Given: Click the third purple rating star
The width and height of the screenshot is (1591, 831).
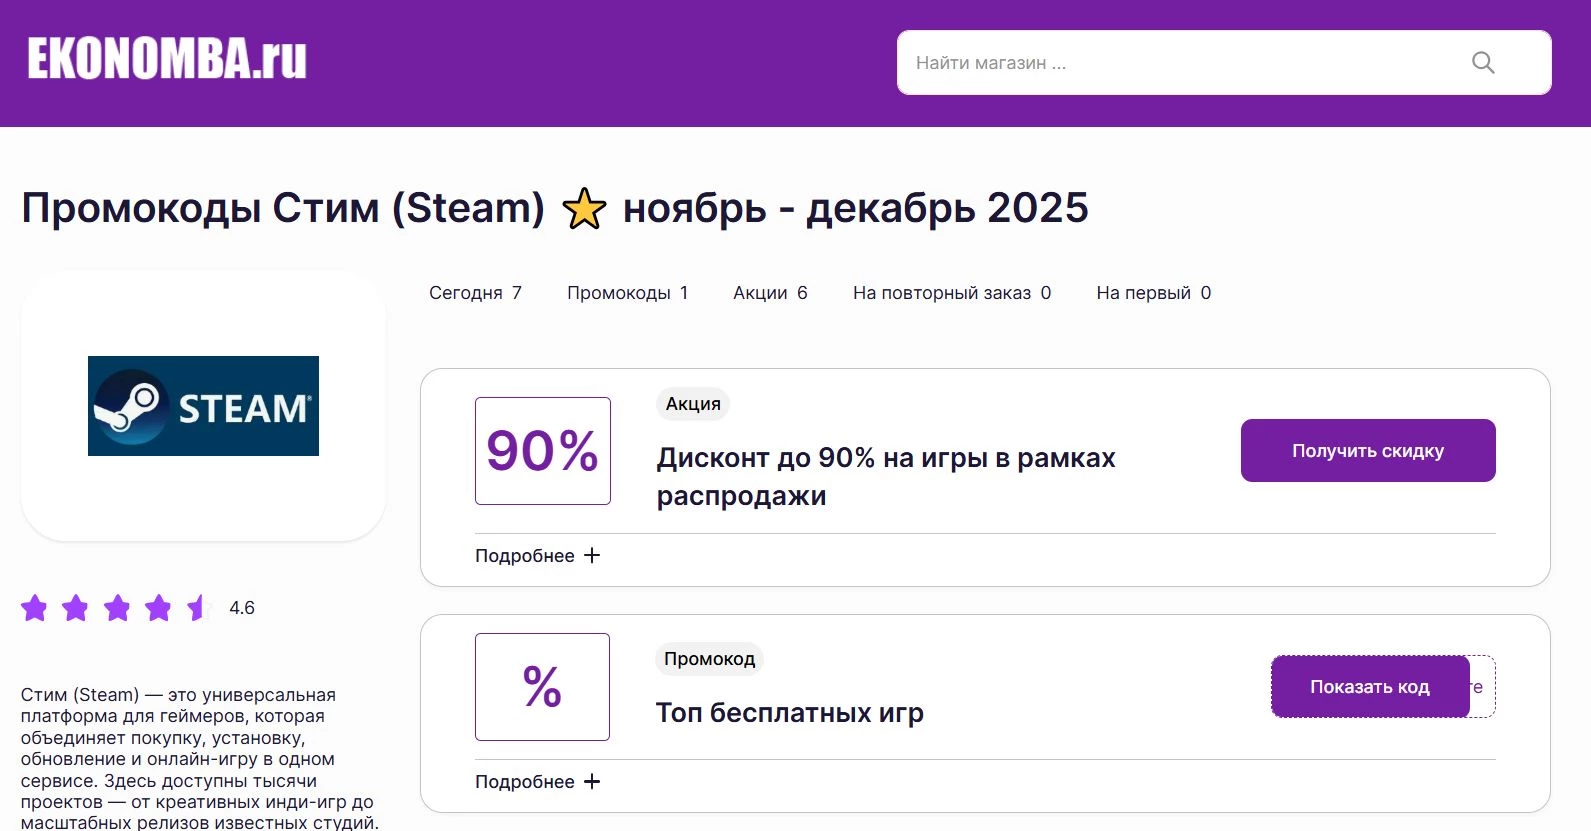Looking at the screenshot, I should coord(117,608).
